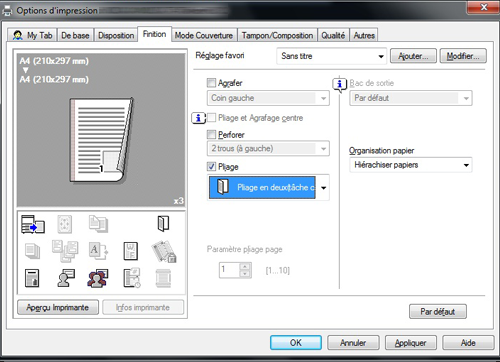
Task: Click the Paramètre pliage page number field
Action: 230,270
